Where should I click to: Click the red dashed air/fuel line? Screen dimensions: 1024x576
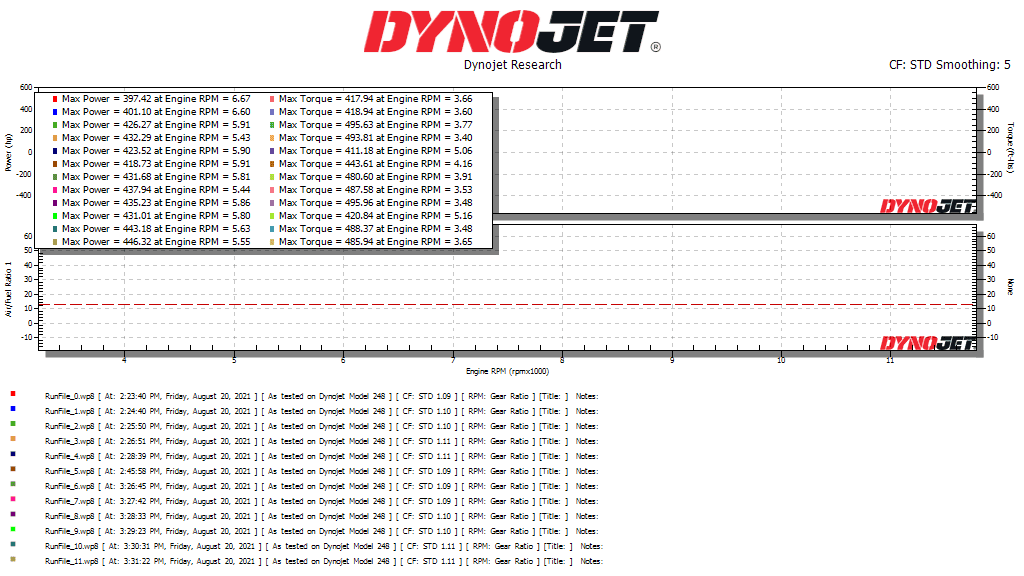point(507,304)
